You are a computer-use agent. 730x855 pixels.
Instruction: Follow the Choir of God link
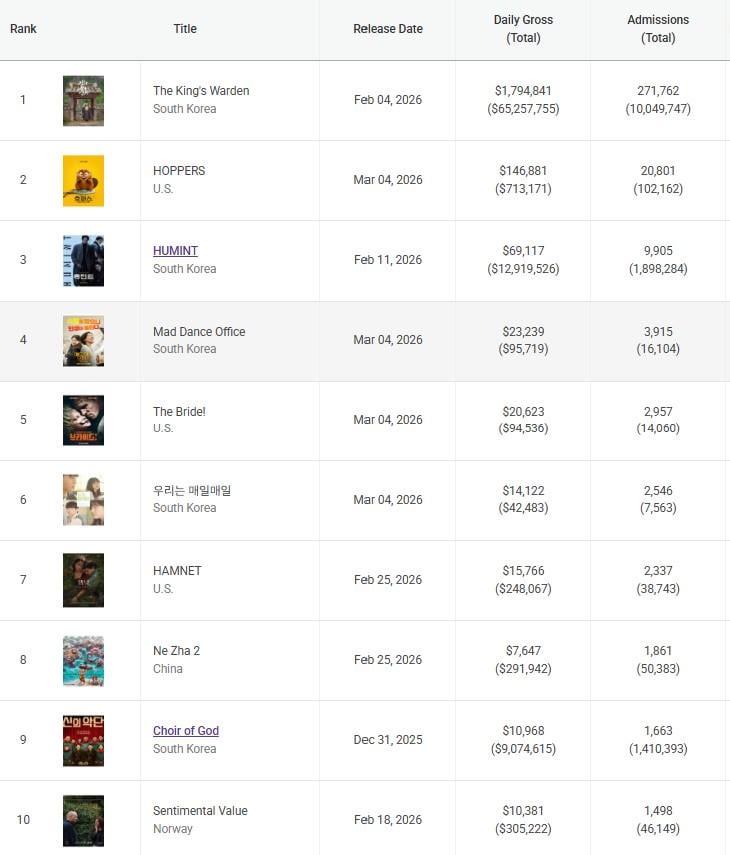(185, 731)
